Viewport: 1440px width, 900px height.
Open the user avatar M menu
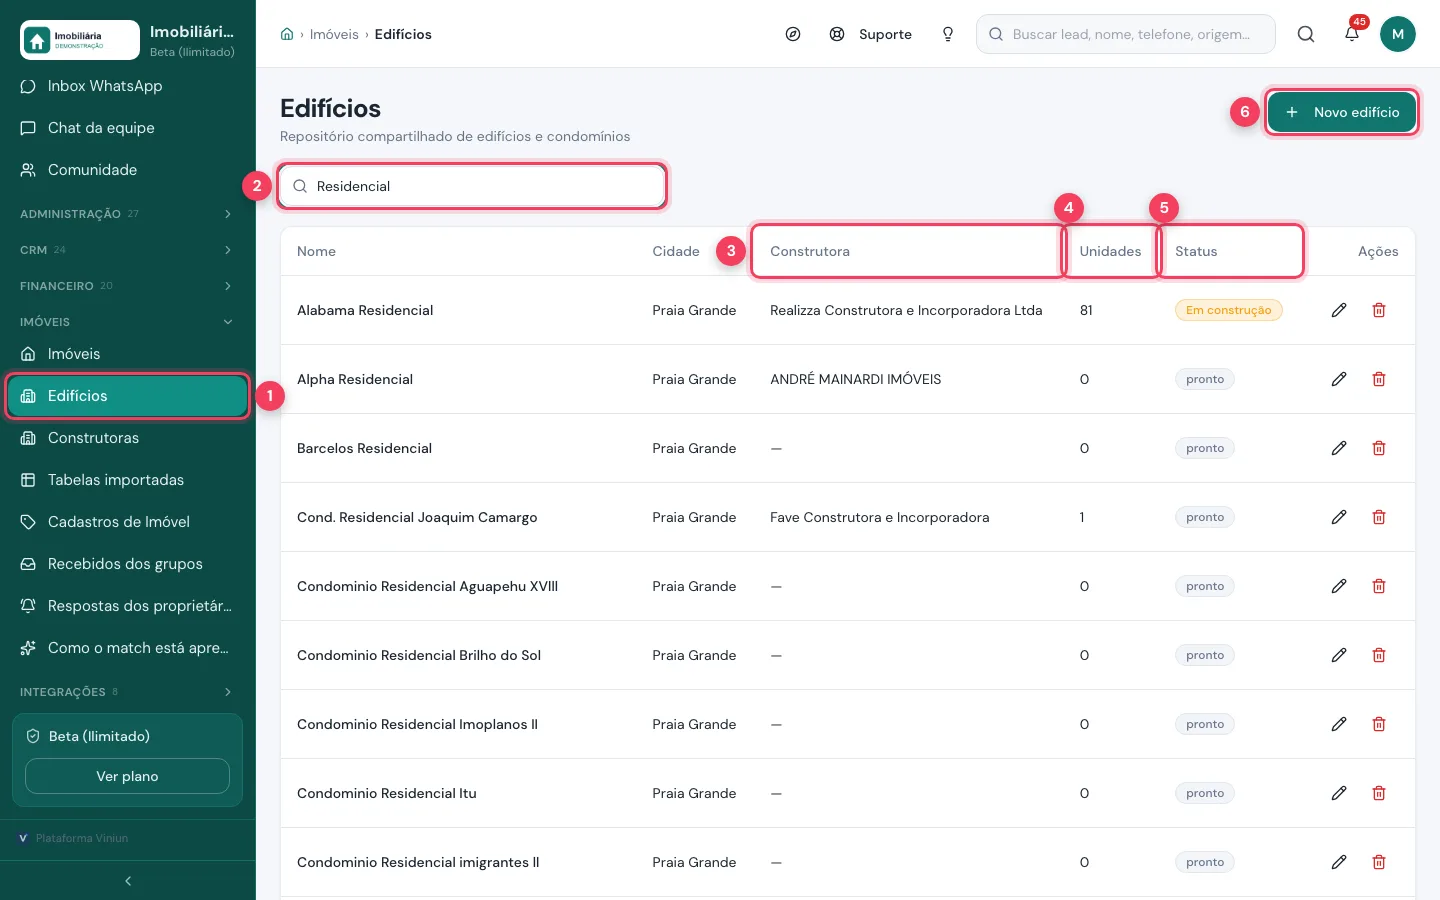point(1398,34)
